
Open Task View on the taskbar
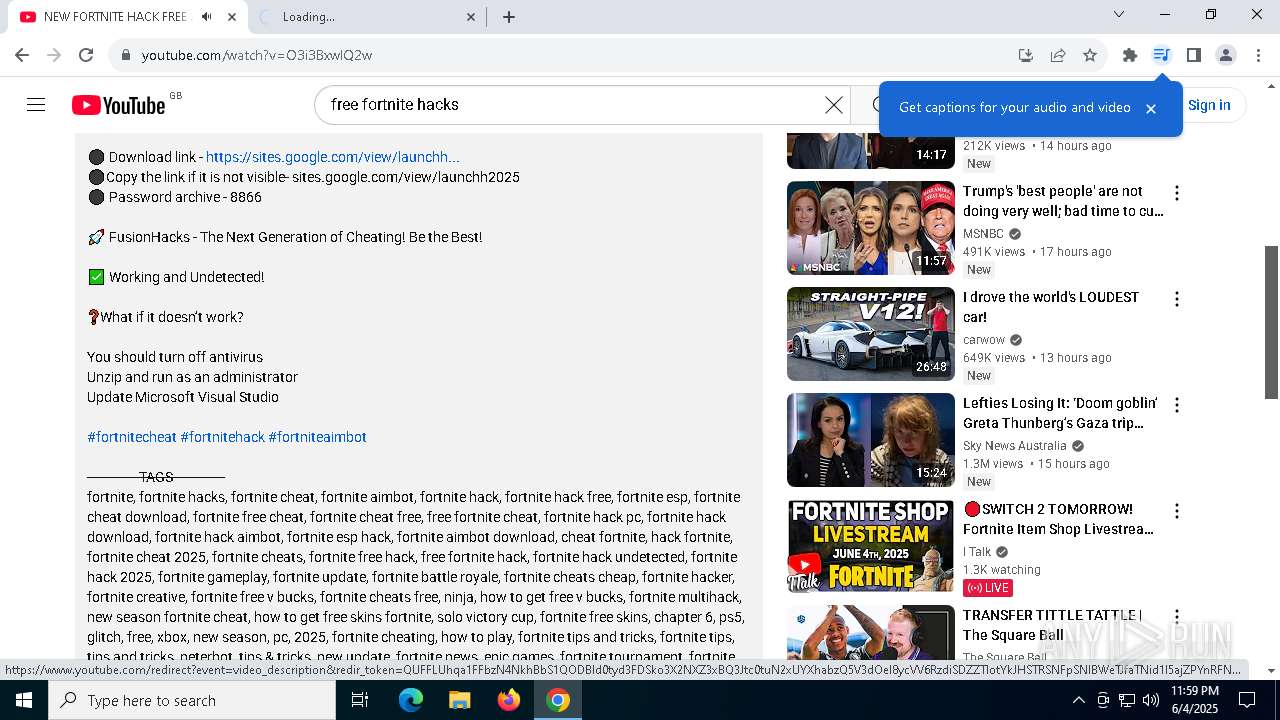tap(360, 700)
